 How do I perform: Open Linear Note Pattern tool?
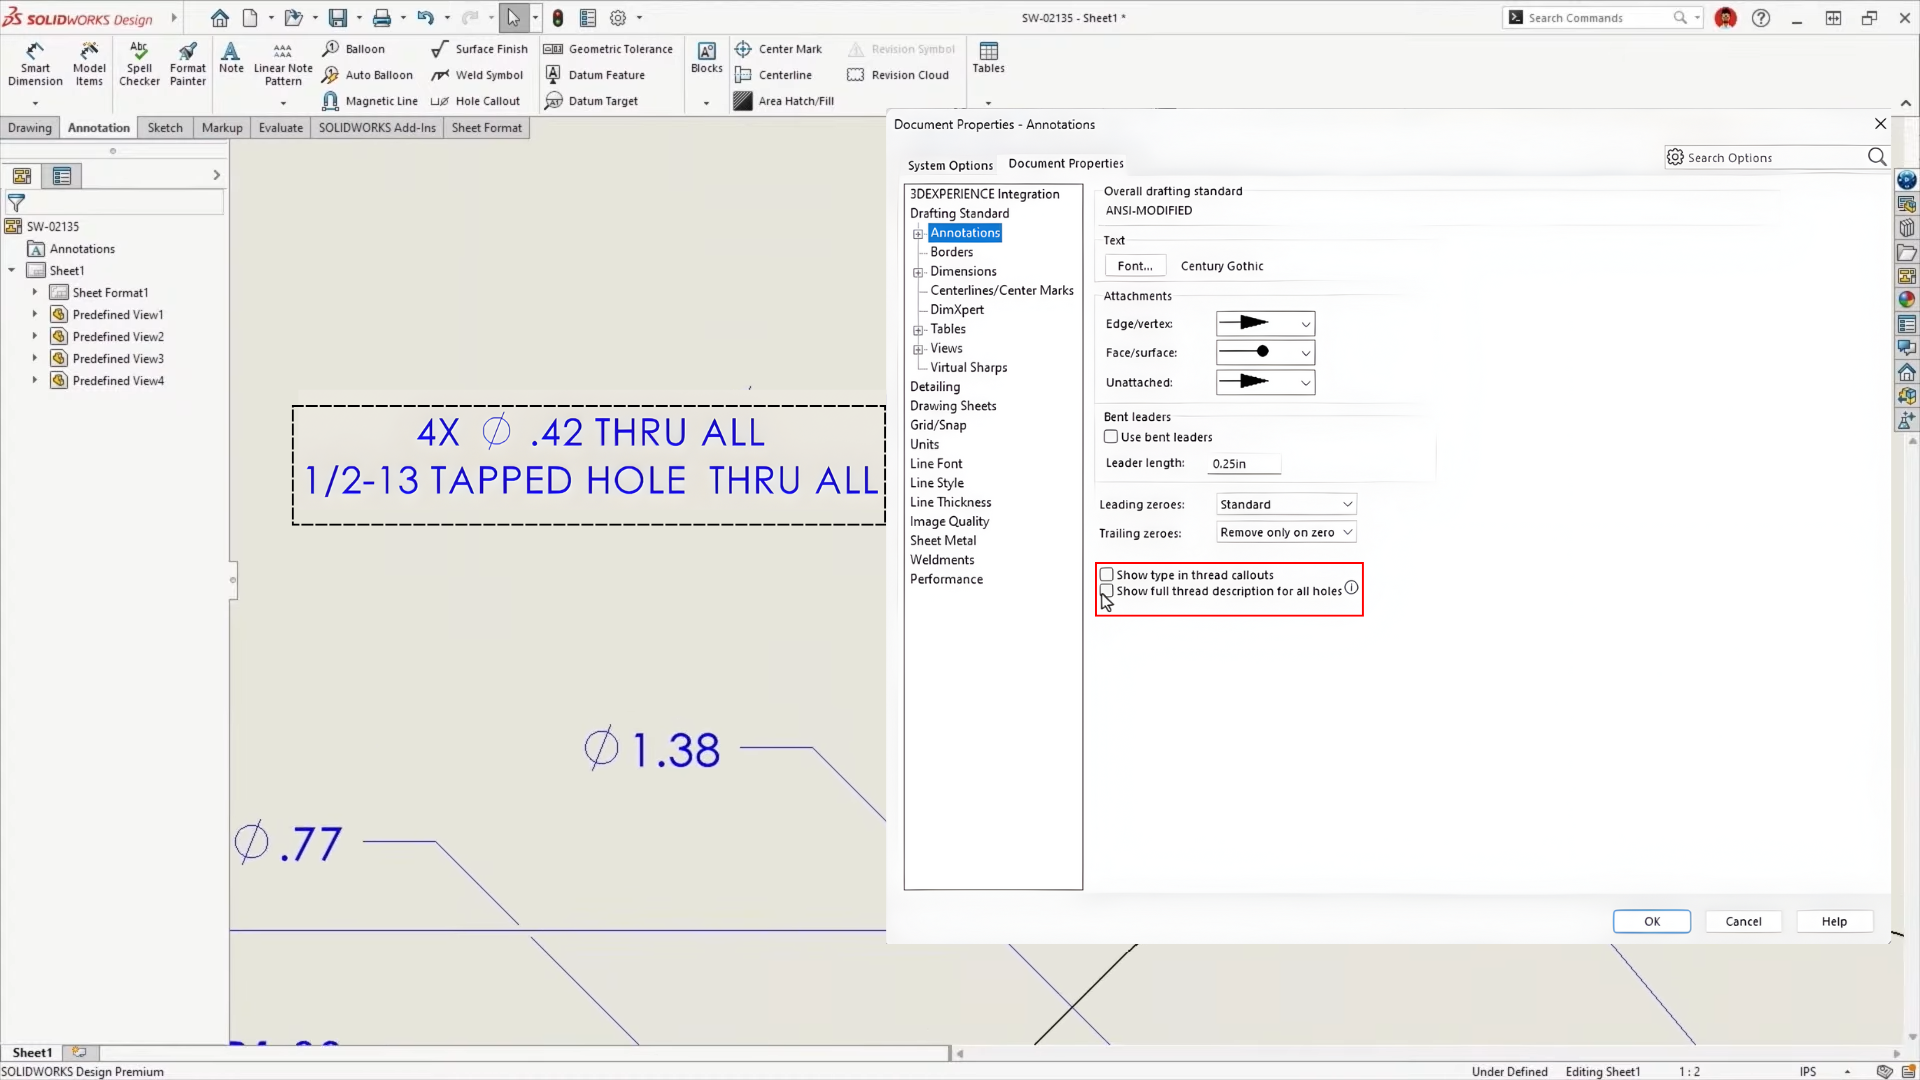[x=283, y=64]
